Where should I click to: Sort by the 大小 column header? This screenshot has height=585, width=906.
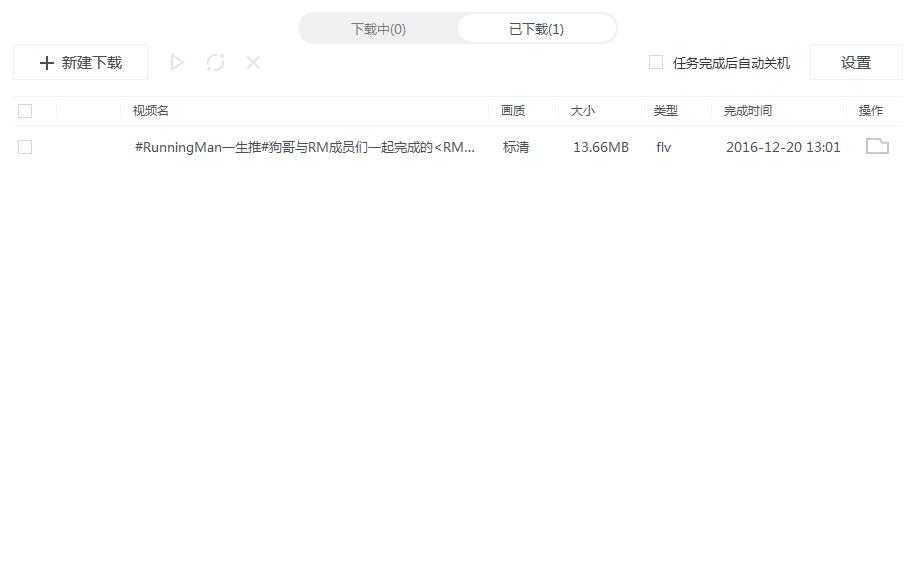pos(582,111)
